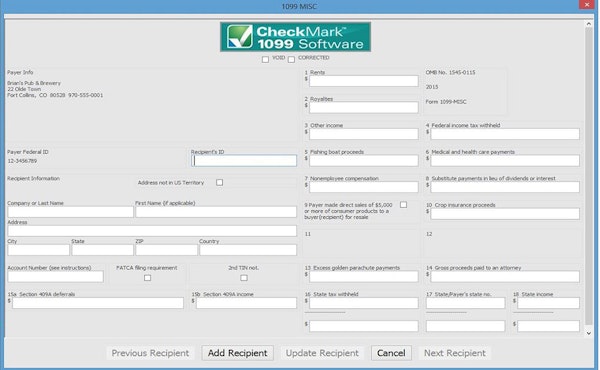The image size is (600, 370).
Task: Click the scrollbar up arrow
Action: tap(589, 24)
